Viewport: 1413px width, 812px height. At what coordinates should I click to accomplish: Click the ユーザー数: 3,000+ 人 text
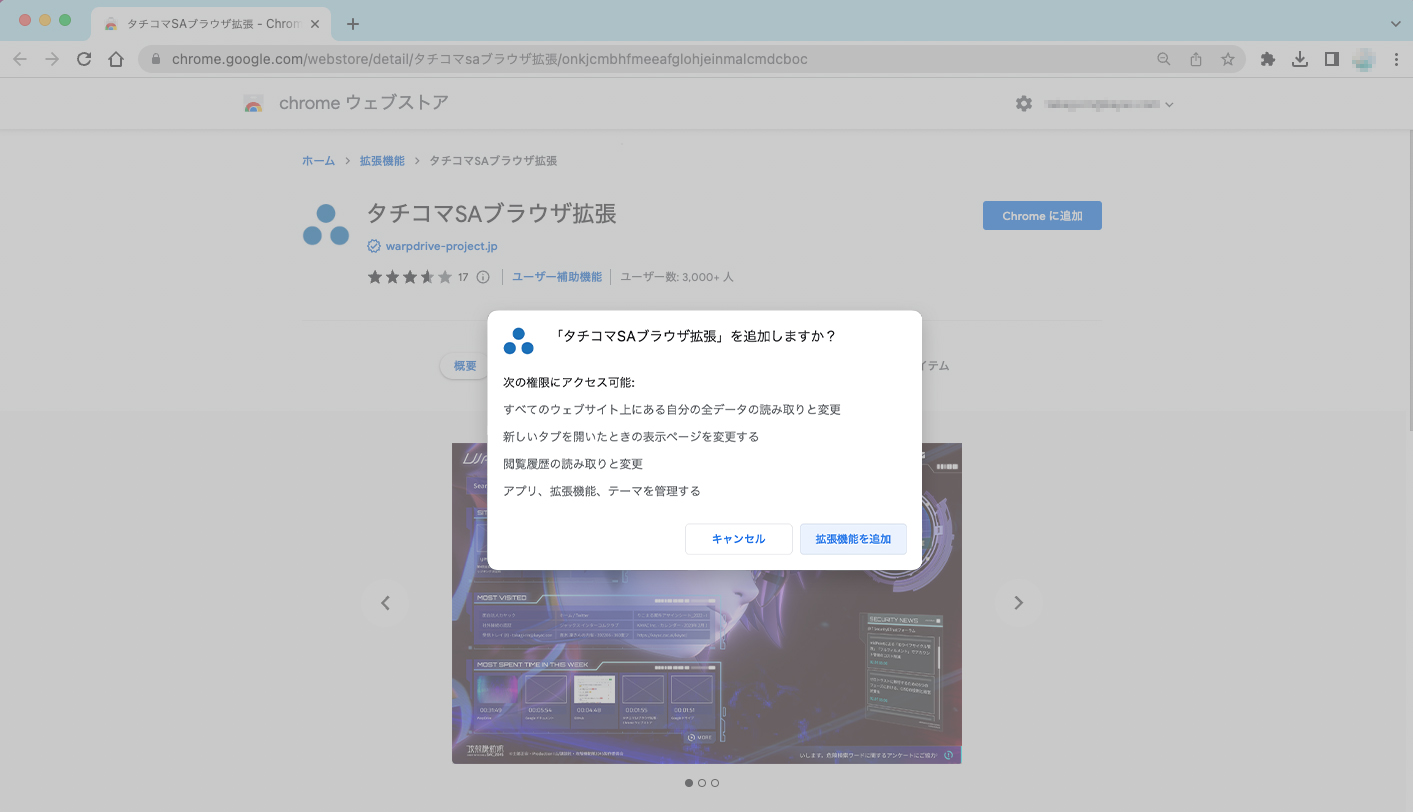[677, 277]
